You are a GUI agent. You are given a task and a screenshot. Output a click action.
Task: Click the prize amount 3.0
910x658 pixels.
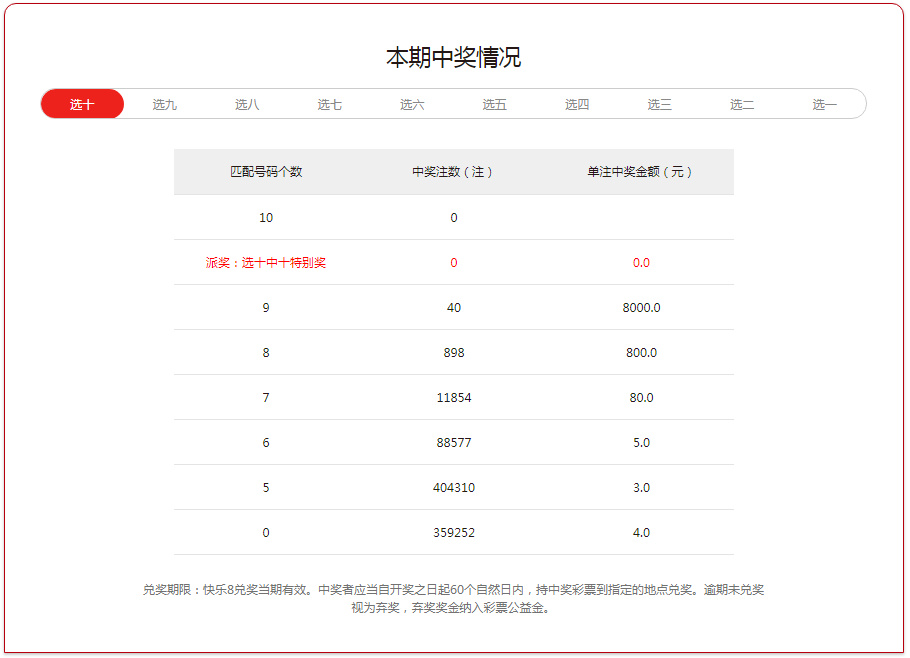(641, 487)
